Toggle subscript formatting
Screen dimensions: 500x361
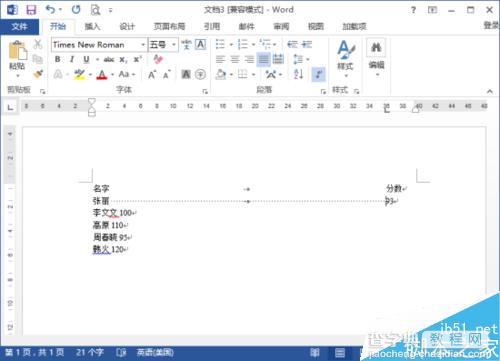(123, 60)
